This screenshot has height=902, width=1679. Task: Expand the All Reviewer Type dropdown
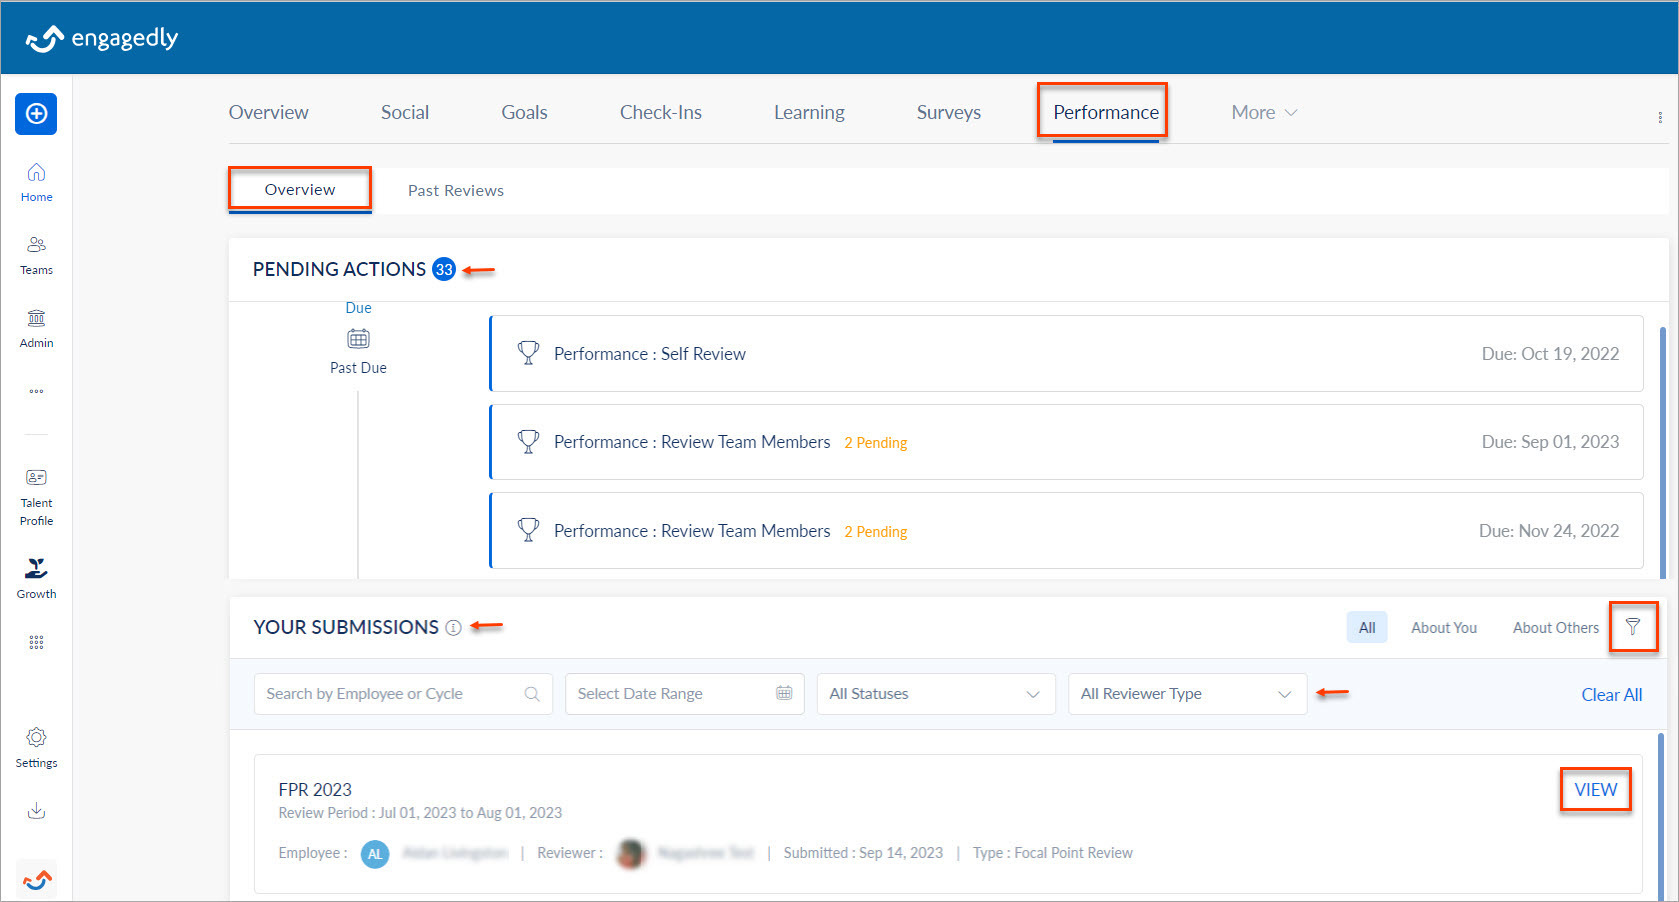tap(1186, 693)
